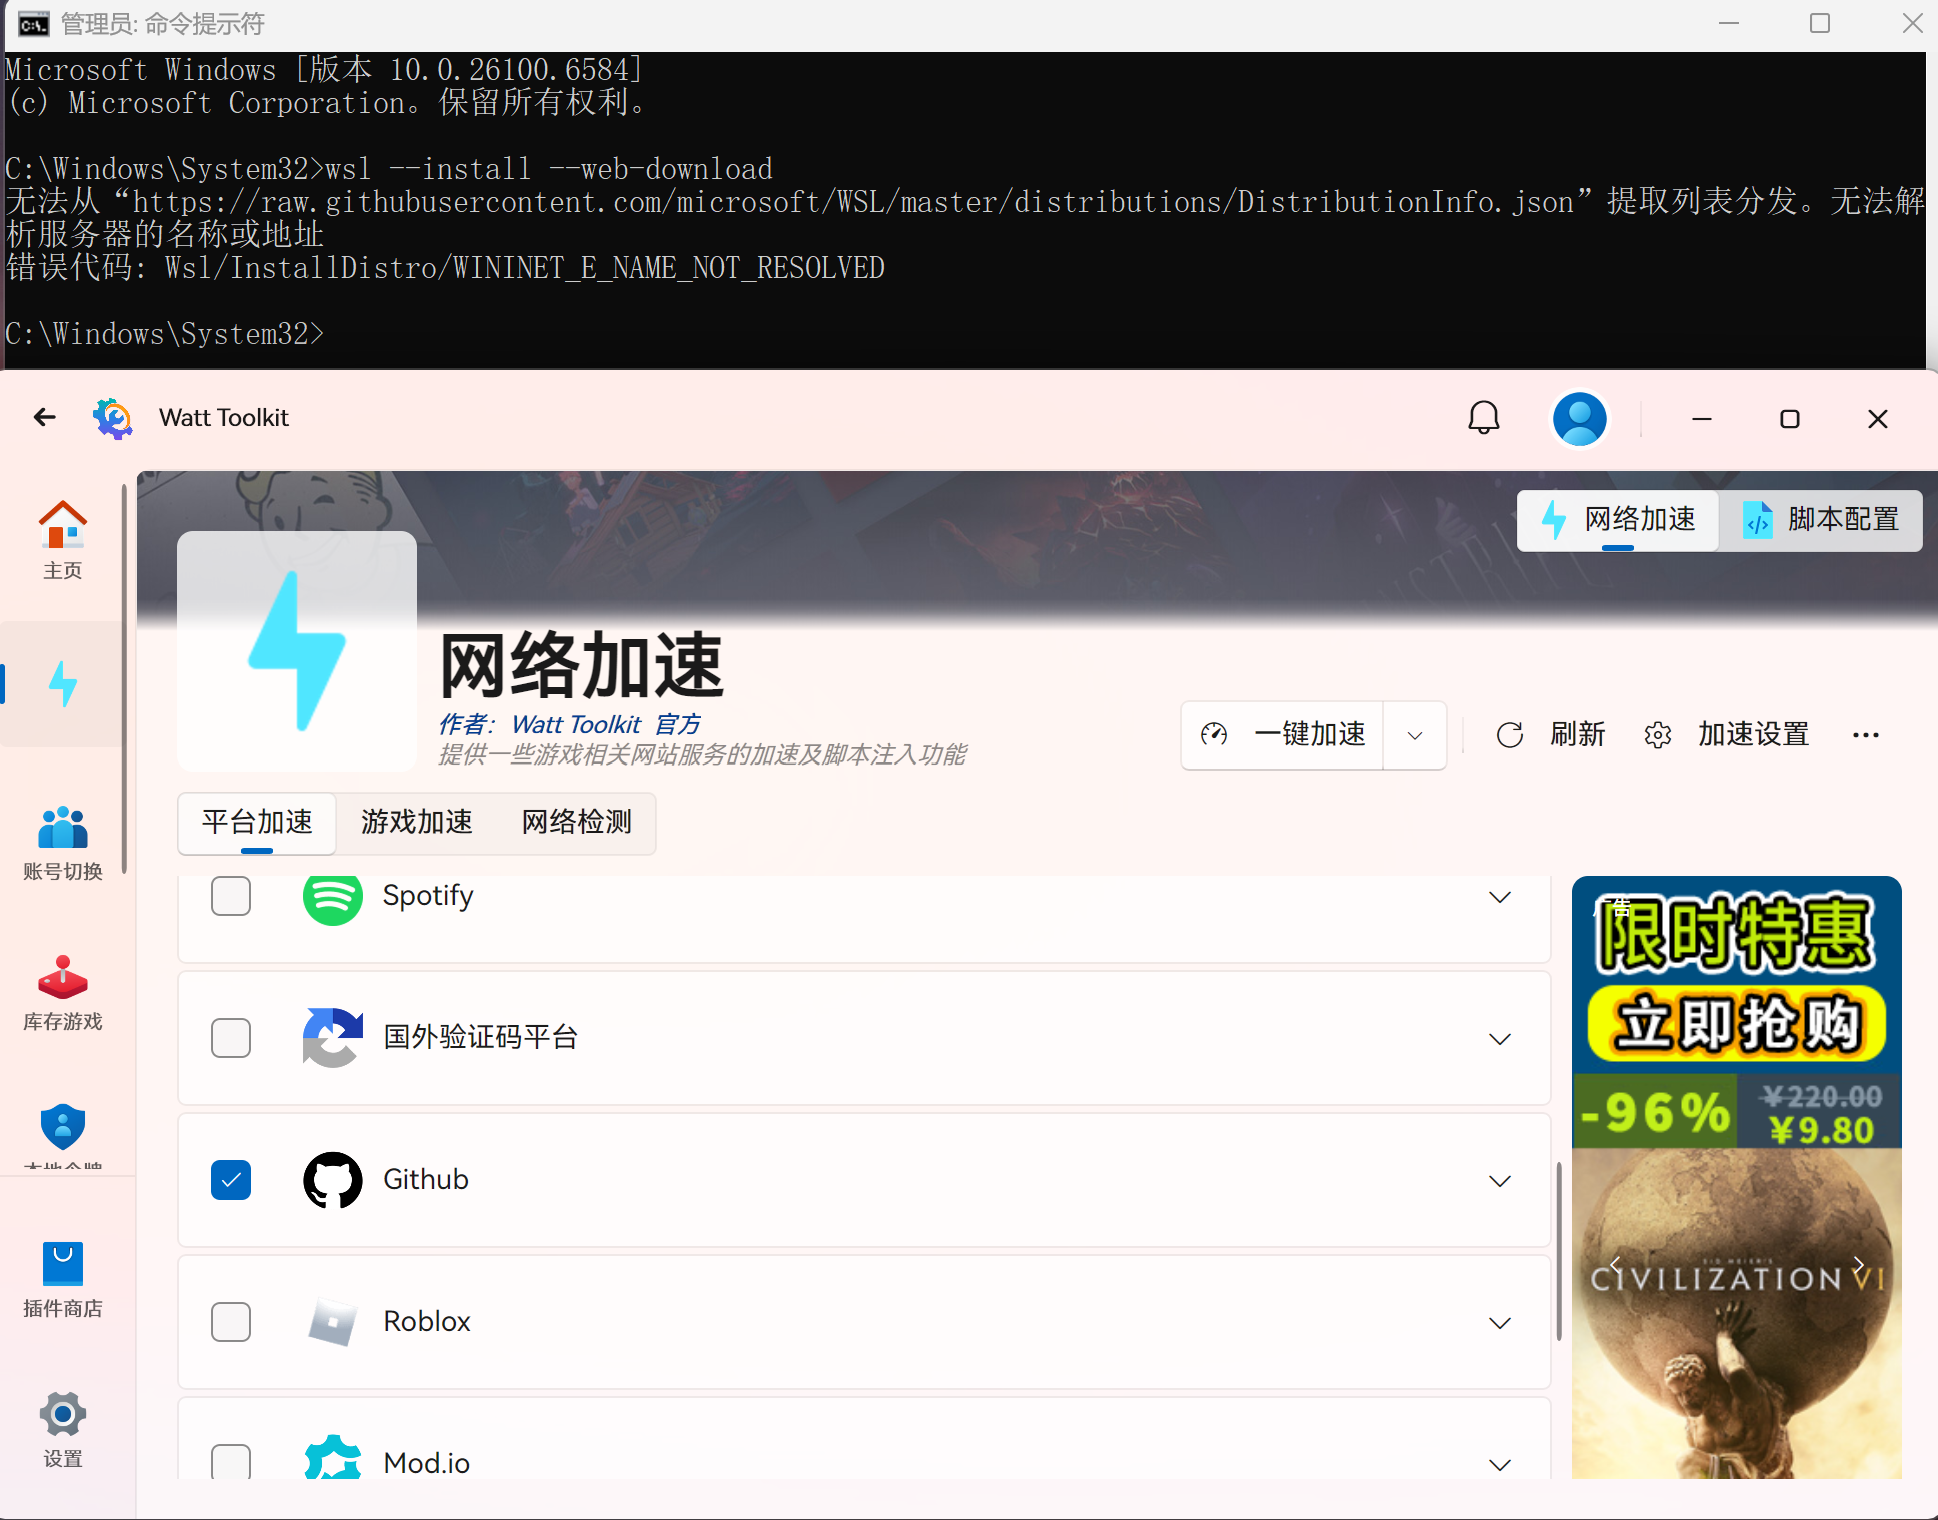This screenshot has width=1938, height=1520.
Task: Enable the Spotify acceleration checkbox
Action: 231,896
